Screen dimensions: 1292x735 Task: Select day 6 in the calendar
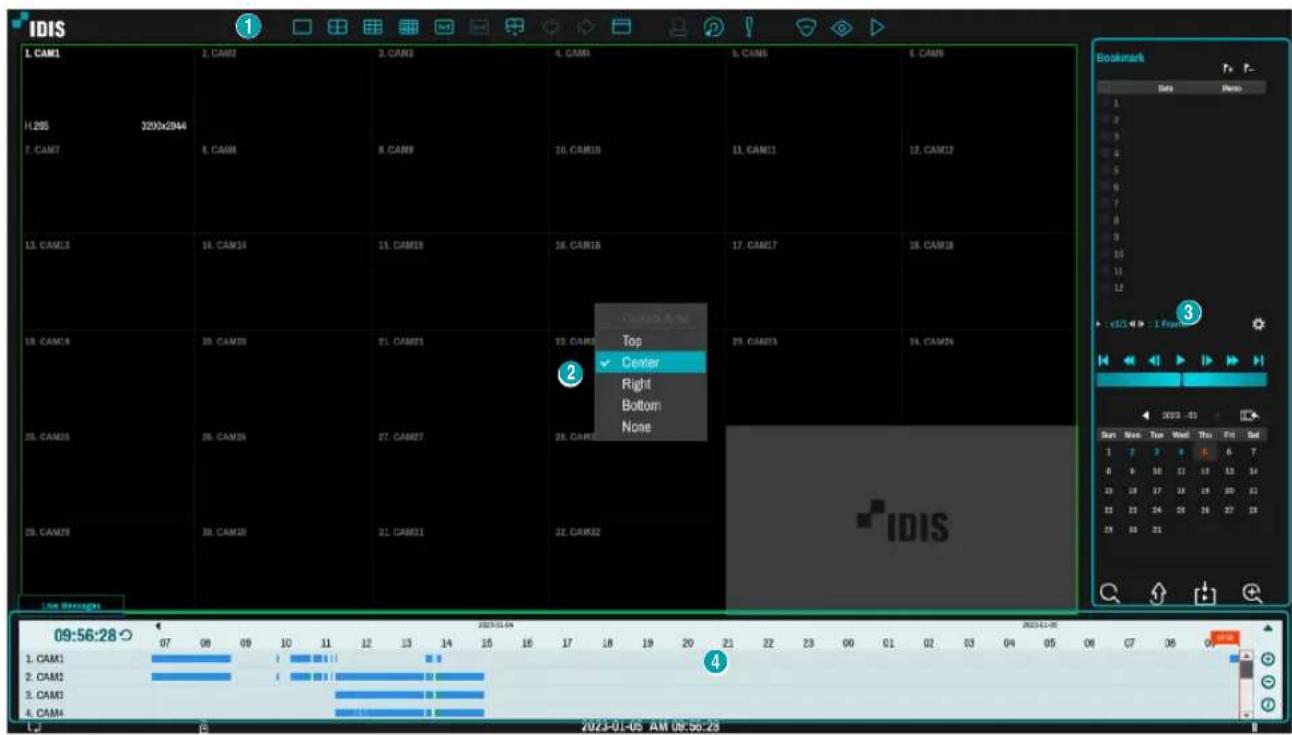click(x=1229, y=452)
